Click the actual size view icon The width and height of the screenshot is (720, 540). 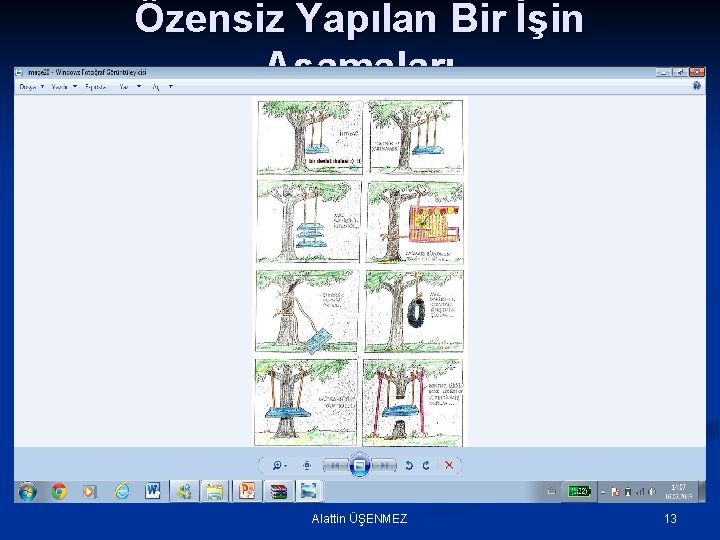307,465
